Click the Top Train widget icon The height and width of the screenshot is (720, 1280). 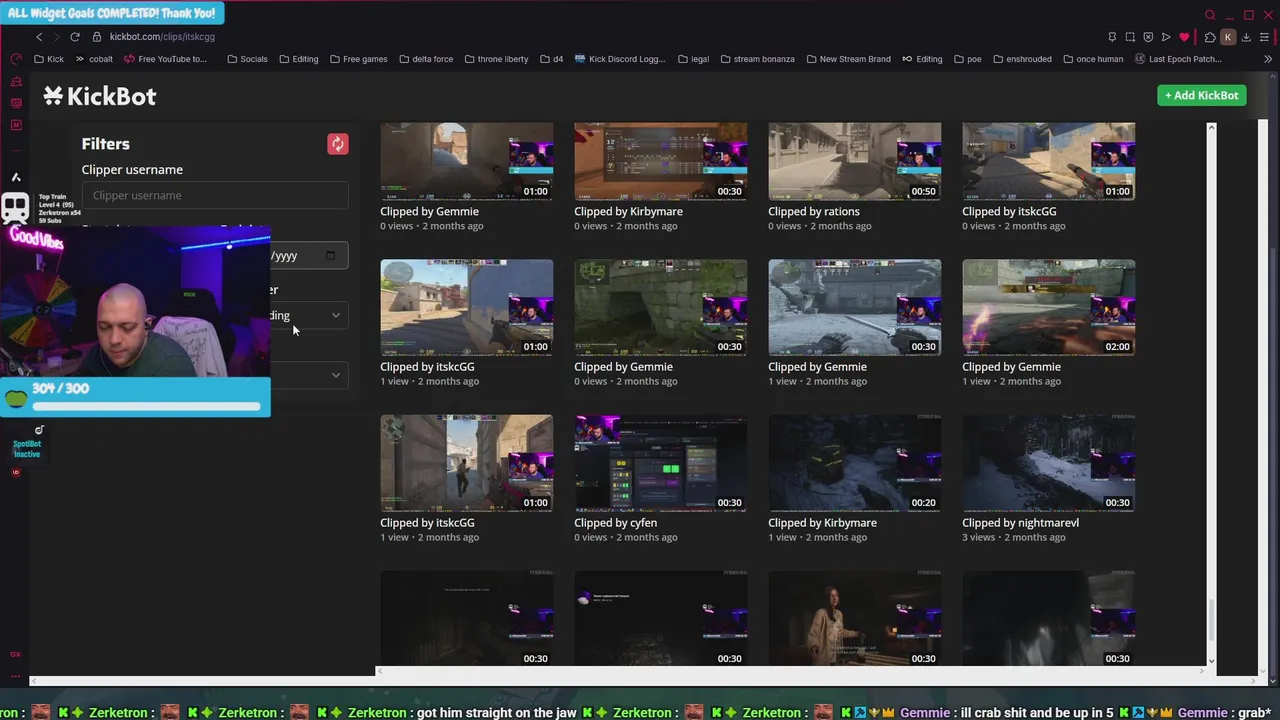coord(15,208)
